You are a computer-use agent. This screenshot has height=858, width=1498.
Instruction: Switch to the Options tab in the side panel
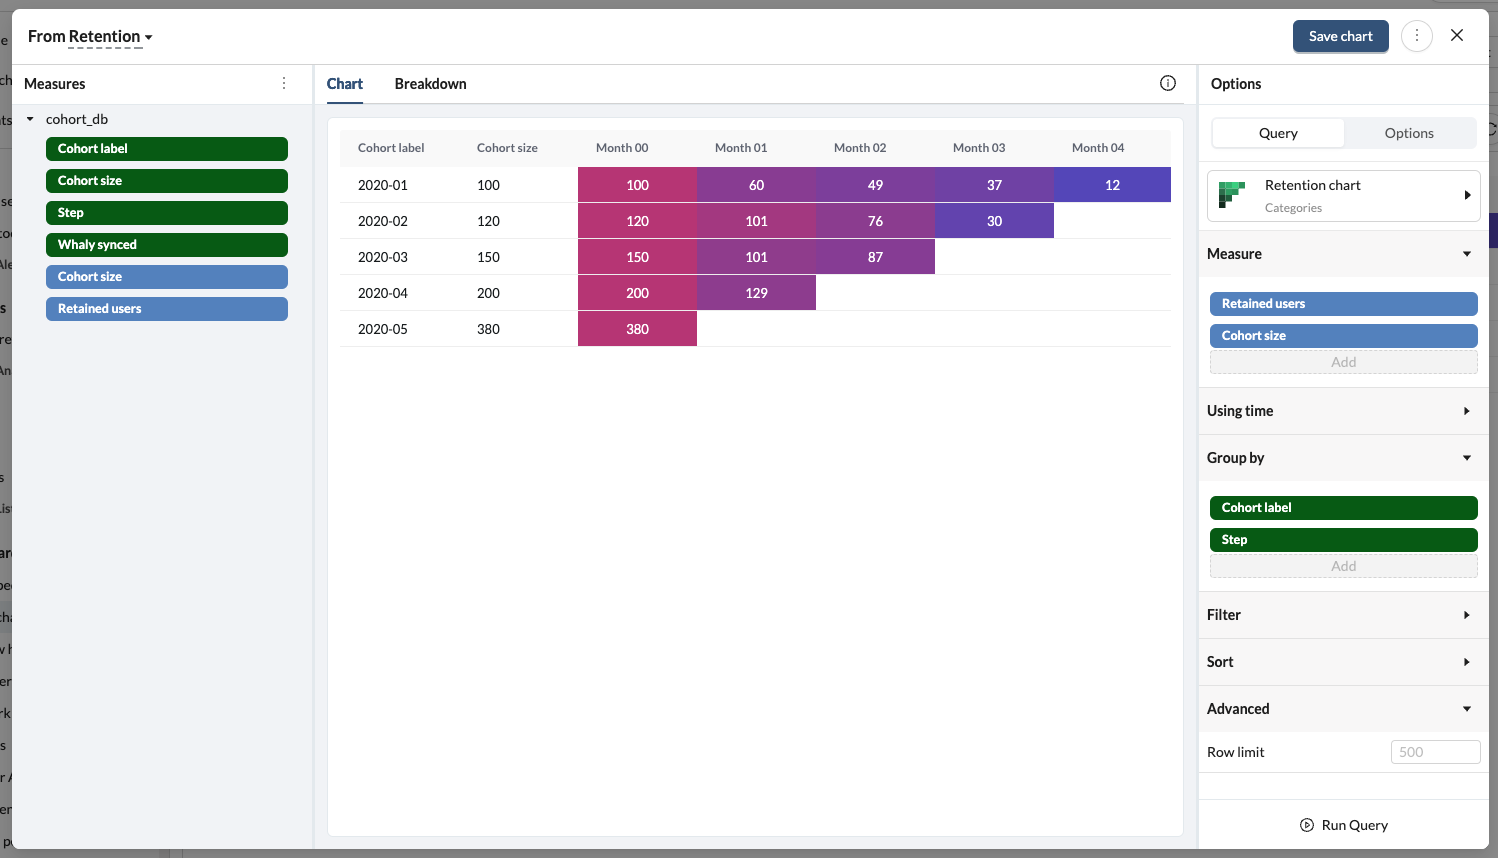[x=1408, y=133]
